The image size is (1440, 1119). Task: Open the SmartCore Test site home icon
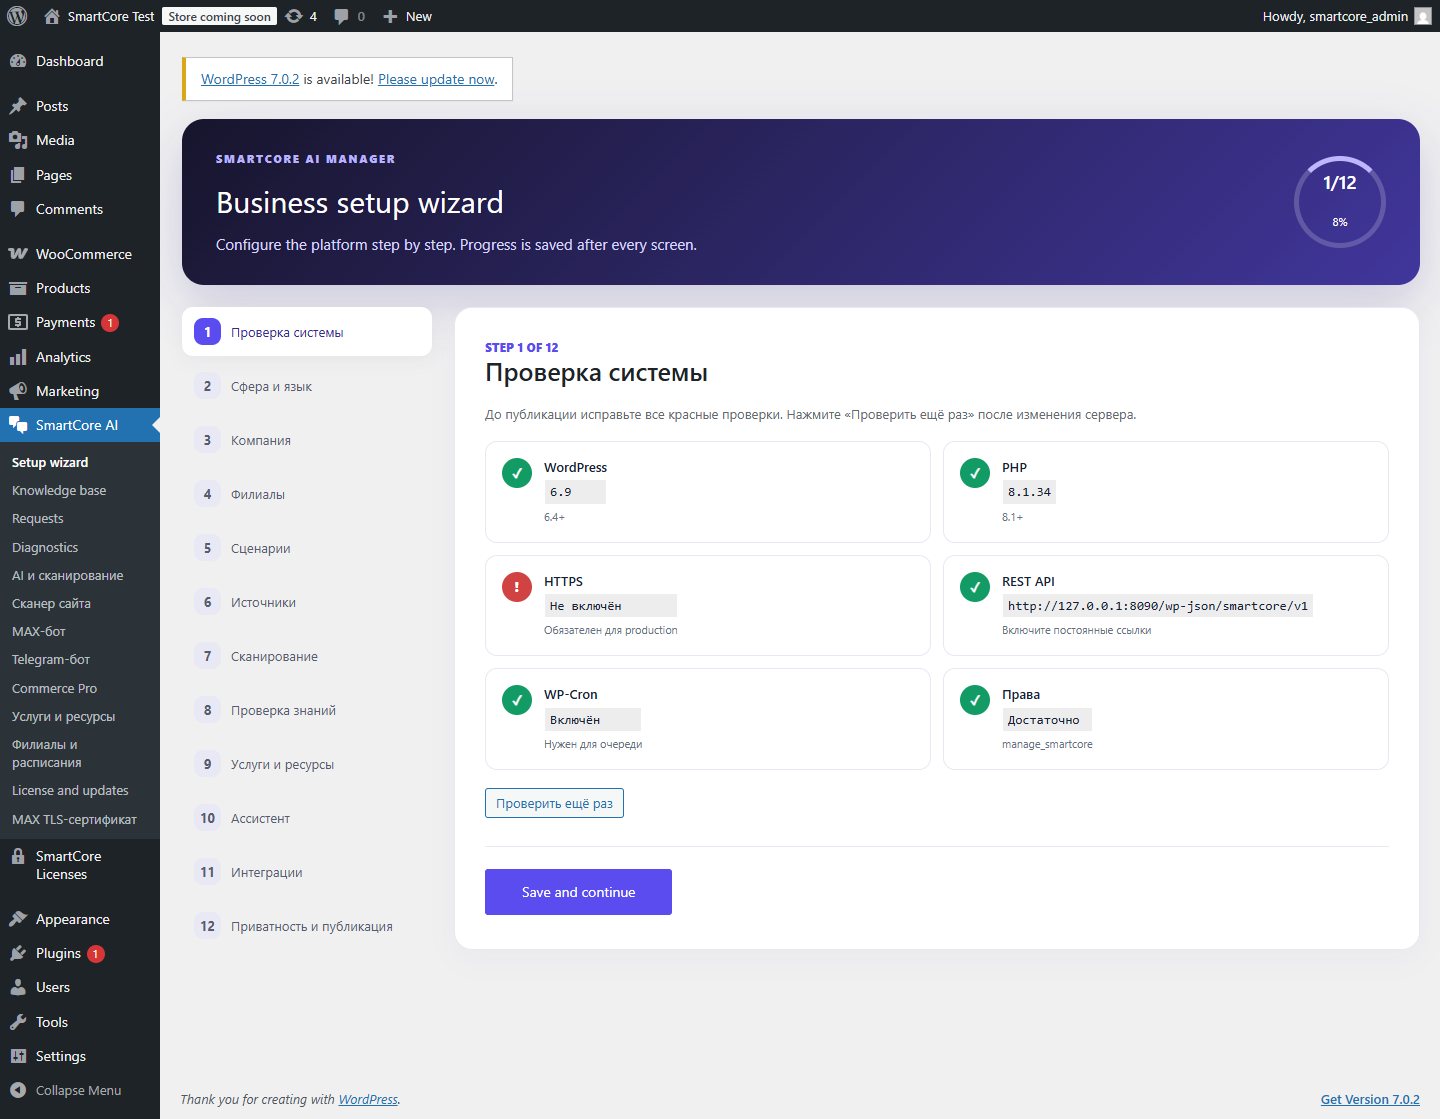tap(52, 16)
